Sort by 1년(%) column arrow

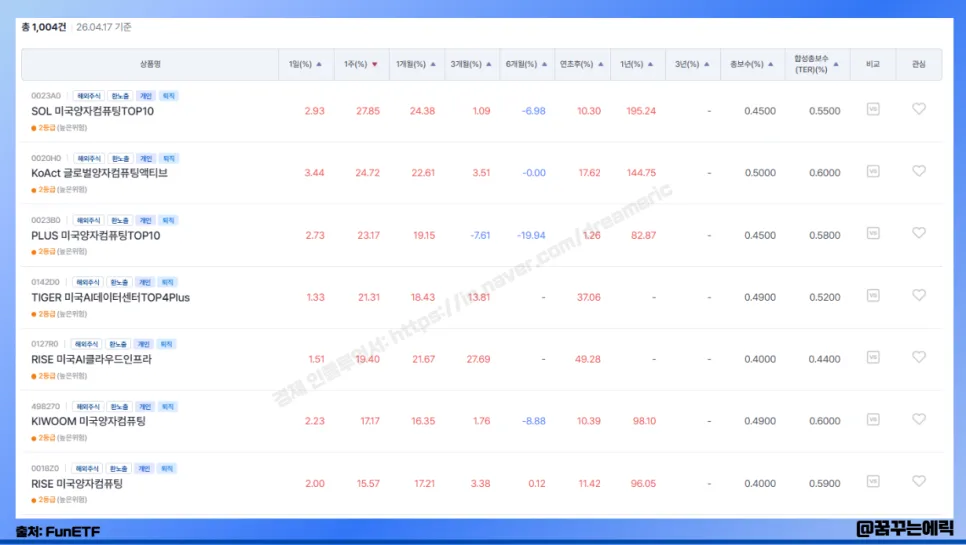point(651,64)
